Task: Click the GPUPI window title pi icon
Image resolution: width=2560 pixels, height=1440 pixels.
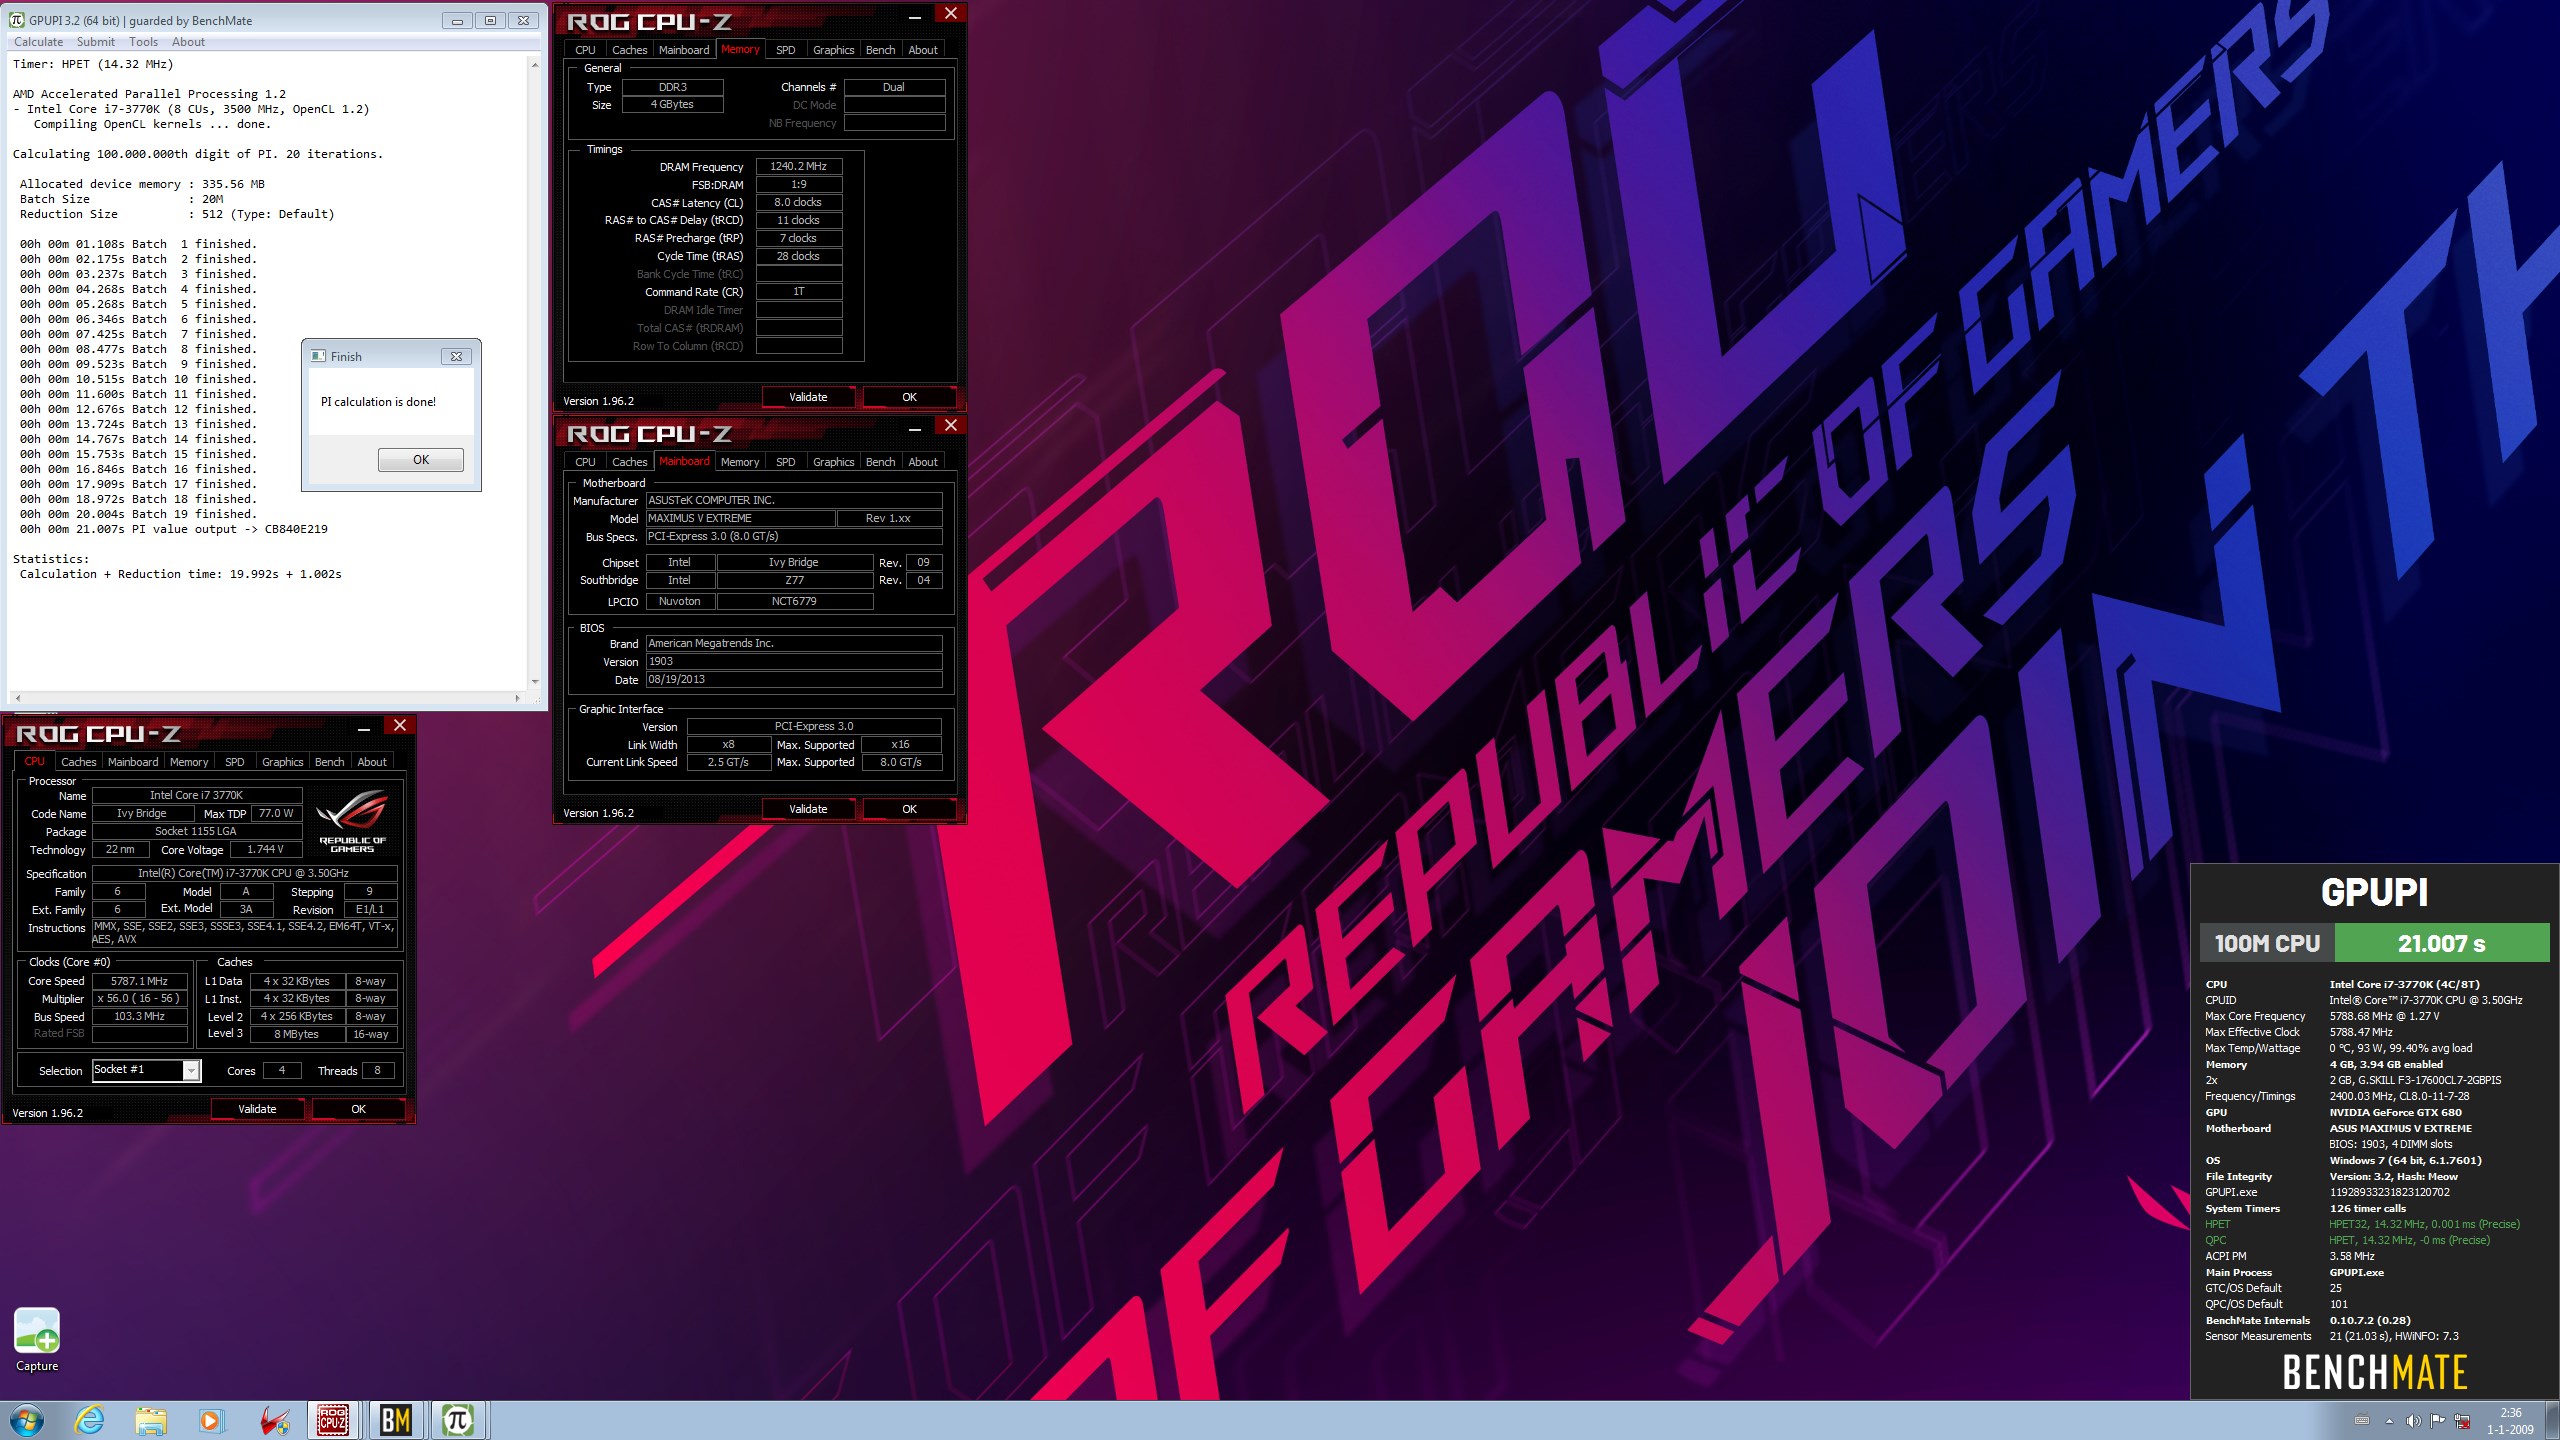Action: point(17,20)
